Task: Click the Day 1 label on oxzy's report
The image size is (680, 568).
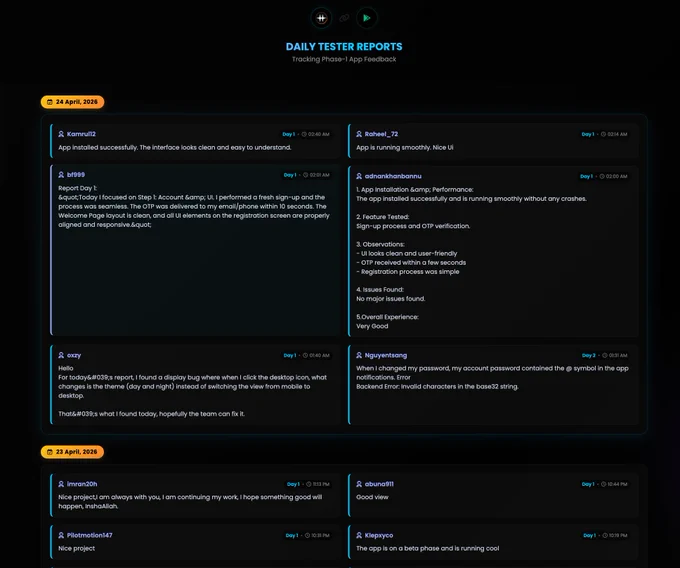Action: coord(290,356)
